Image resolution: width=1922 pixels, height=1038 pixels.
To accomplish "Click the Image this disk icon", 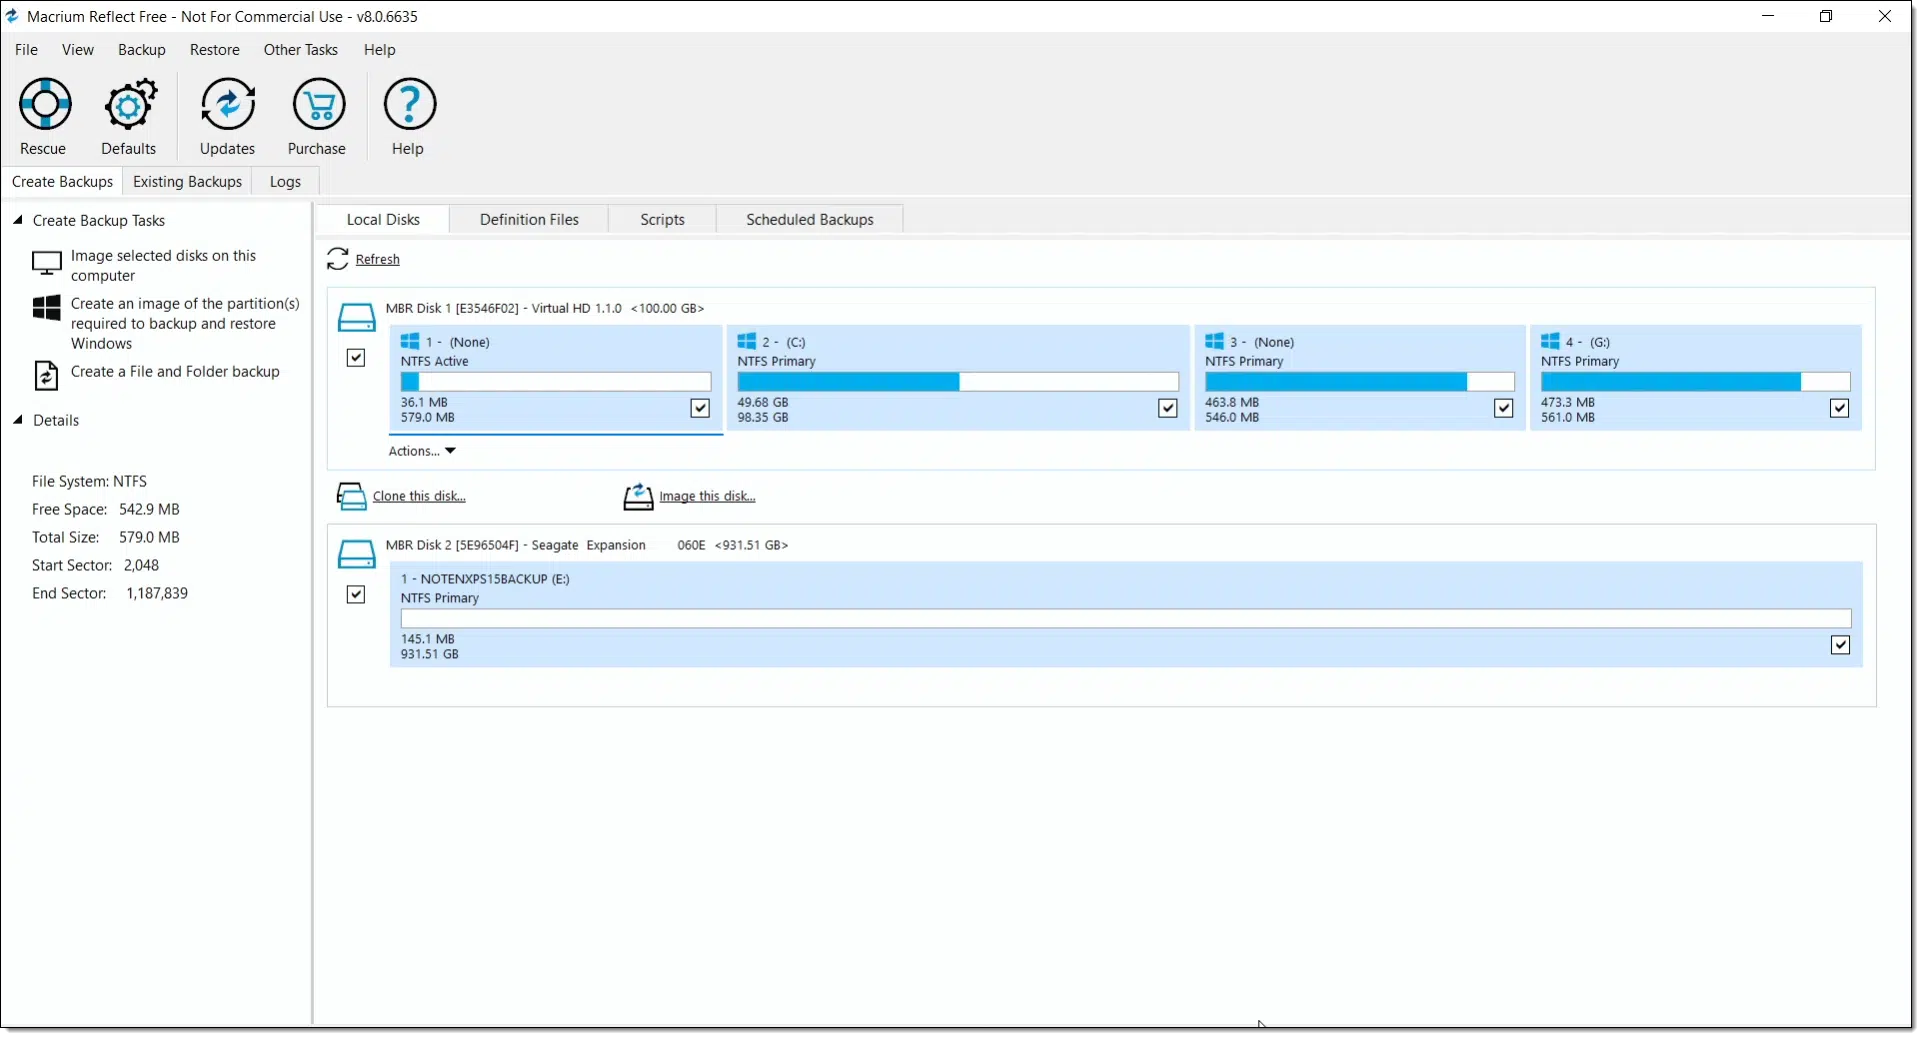I will click(x=638, y=496).
